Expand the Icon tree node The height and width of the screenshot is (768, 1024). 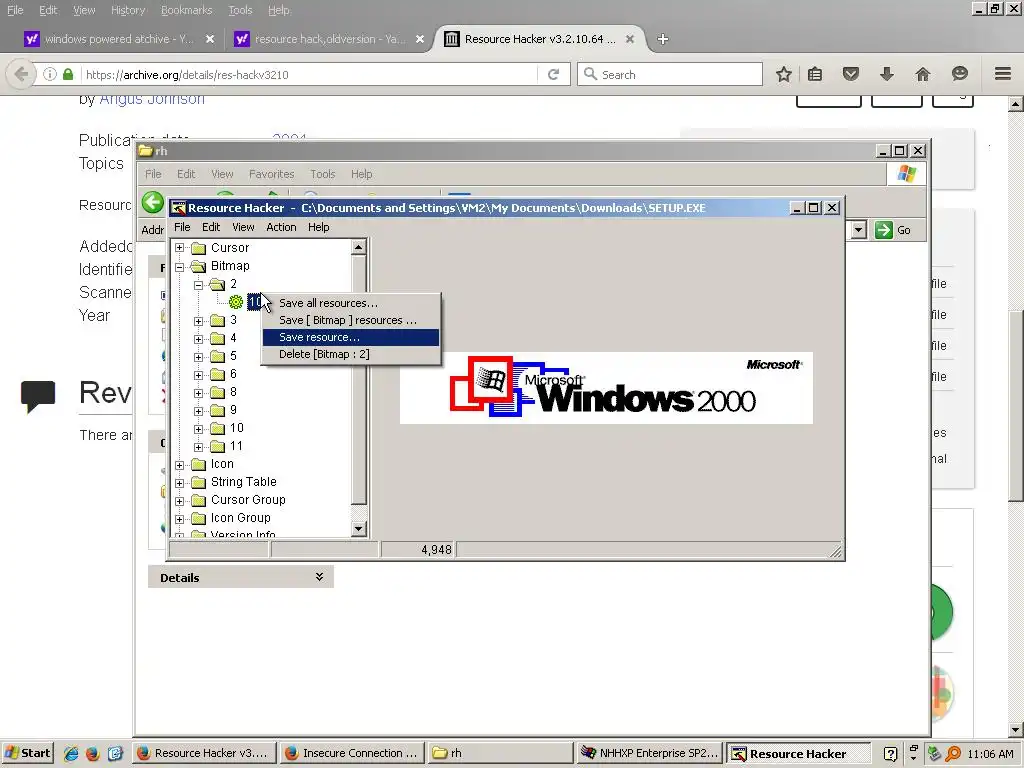coord(180,465)
